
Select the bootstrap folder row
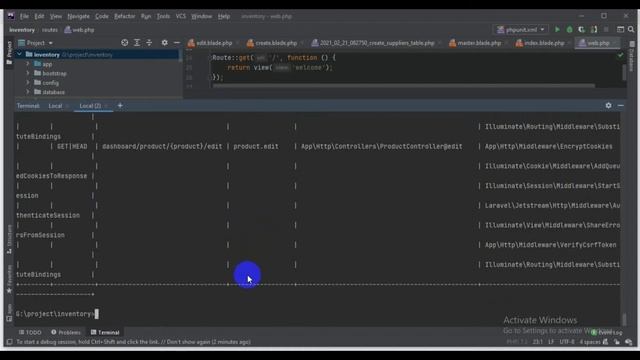(x=97, y=73)
